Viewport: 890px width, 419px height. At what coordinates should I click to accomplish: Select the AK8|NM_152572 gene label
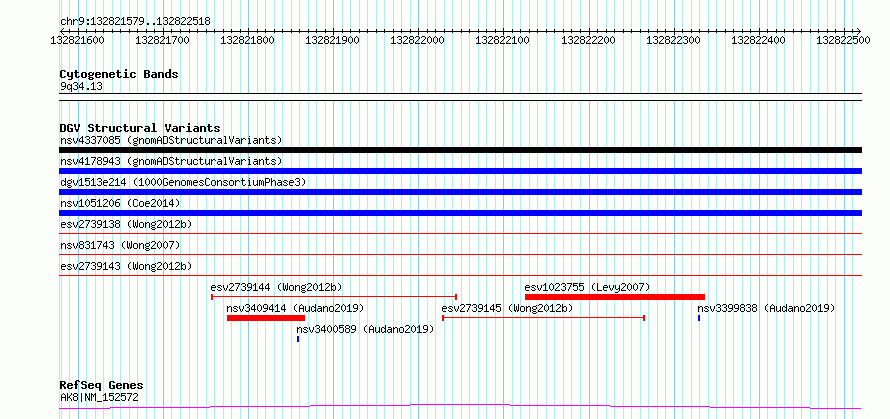click(x=99, y=397)
